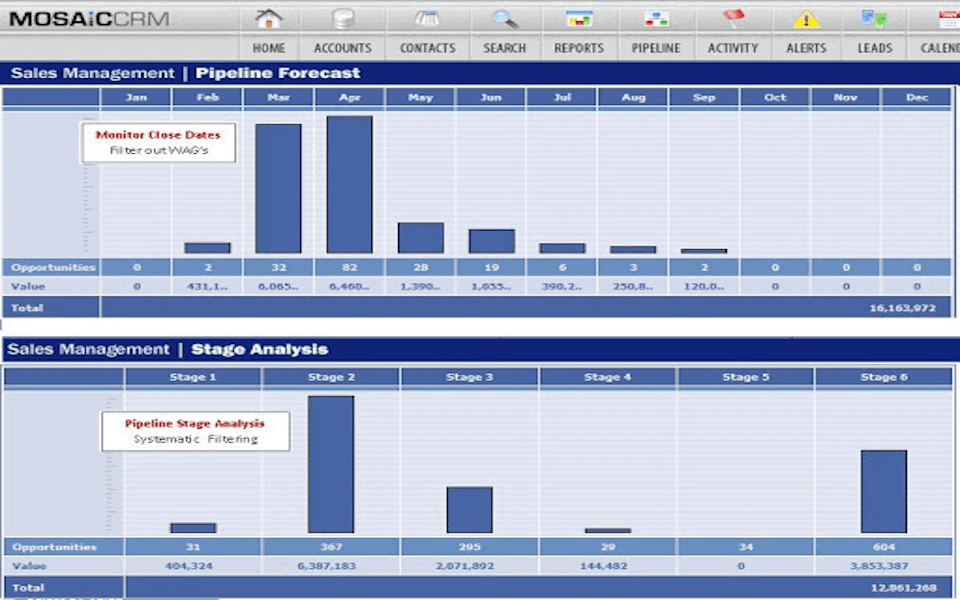This screenshot has height=600, width=960.
Task: Select the Jan column header
Action: (x=137, y=97)
